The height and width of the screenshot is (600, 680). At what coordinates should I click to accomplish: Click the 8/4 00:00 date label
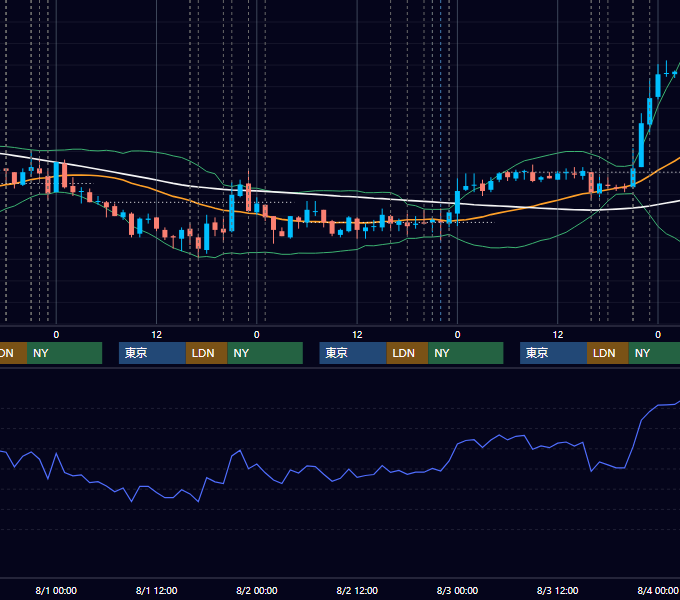click(658, 590)
